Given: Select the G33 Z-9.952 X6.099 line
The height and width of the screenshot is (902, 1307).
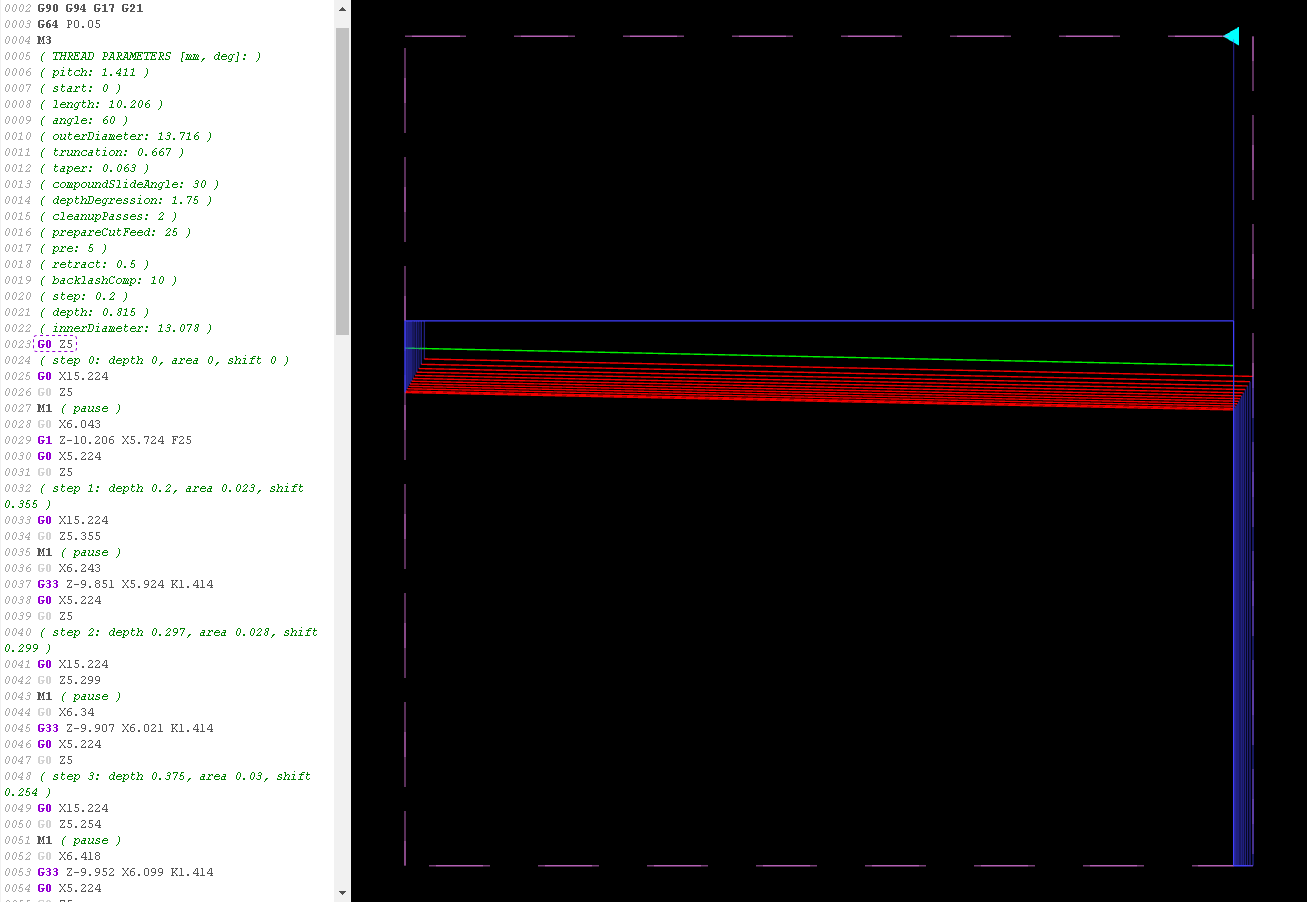Looking at the screenshot, I should coord(125,872).
